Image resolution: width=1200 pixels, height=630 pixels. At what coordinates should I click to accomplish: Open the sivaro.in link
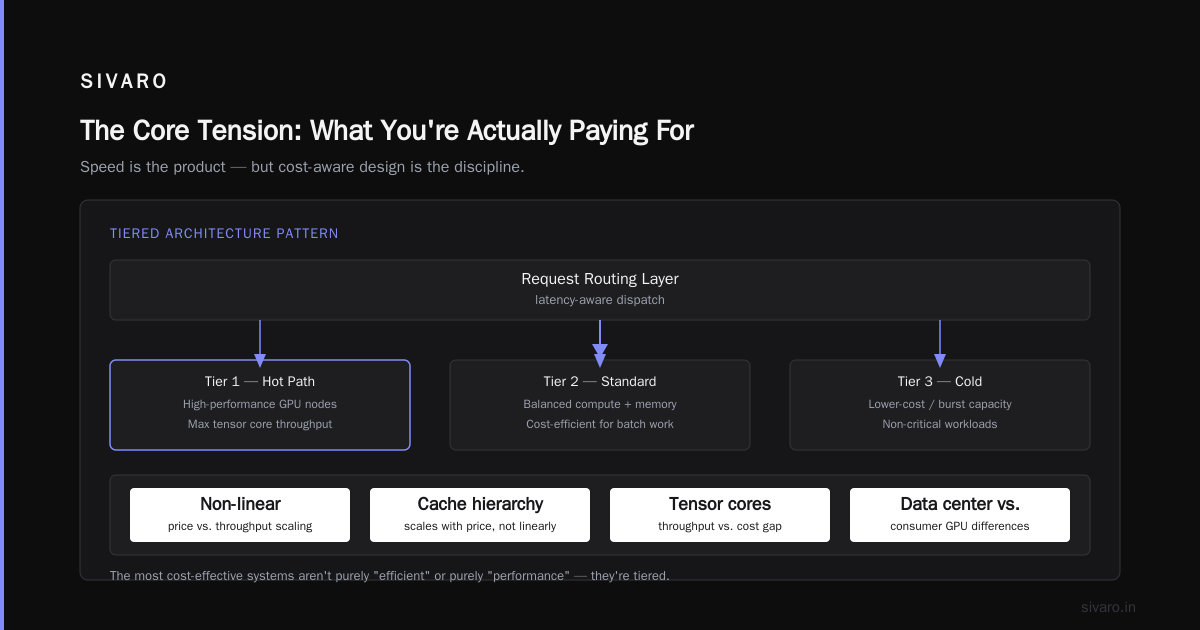[x=1108, y=607]
